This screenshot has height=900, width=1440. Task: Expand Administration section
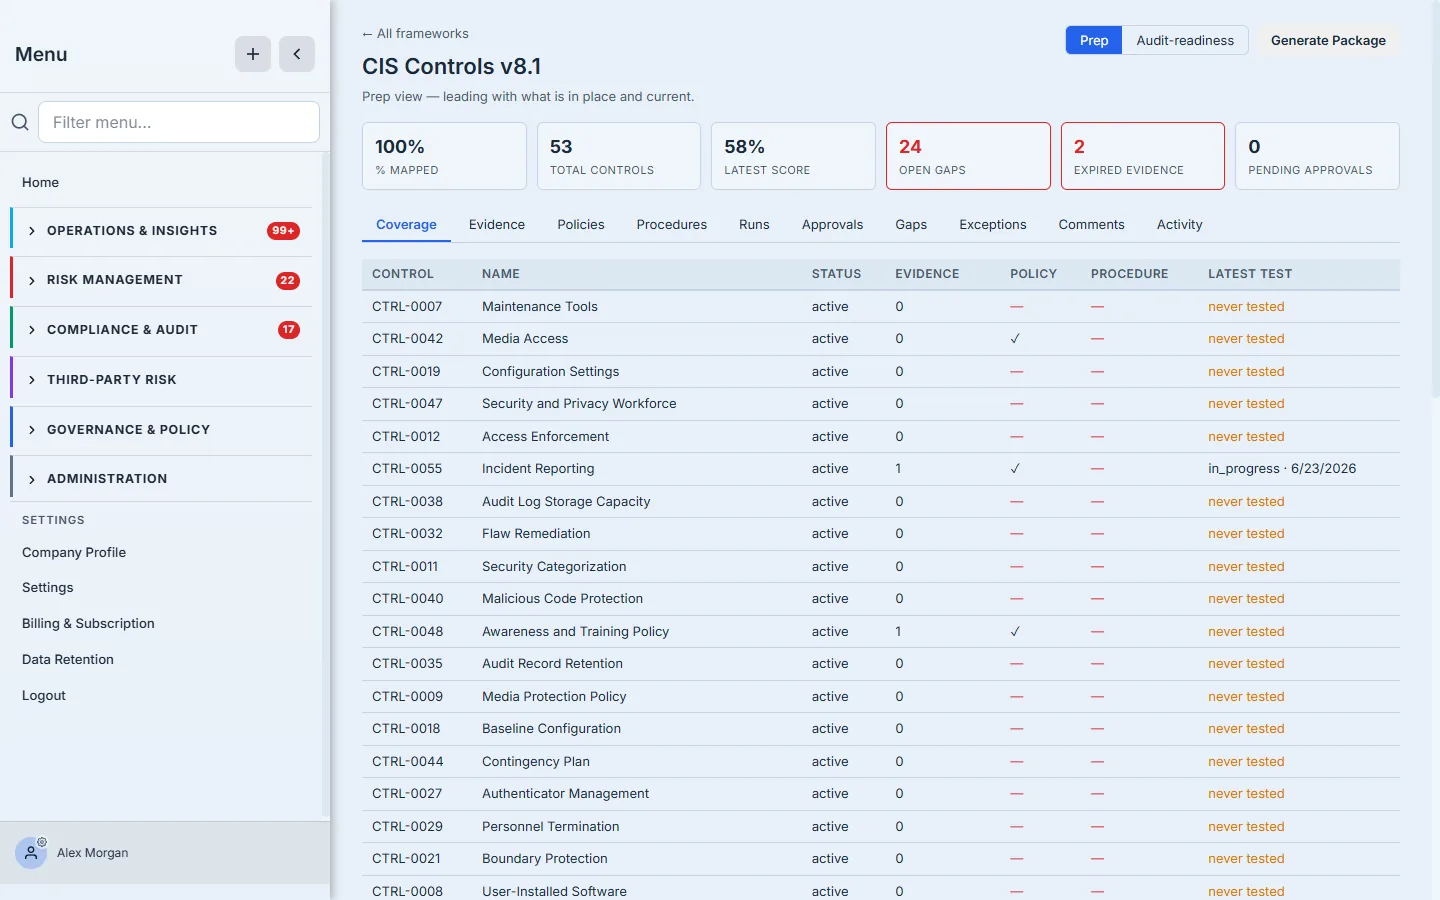[x=161, y=479]
